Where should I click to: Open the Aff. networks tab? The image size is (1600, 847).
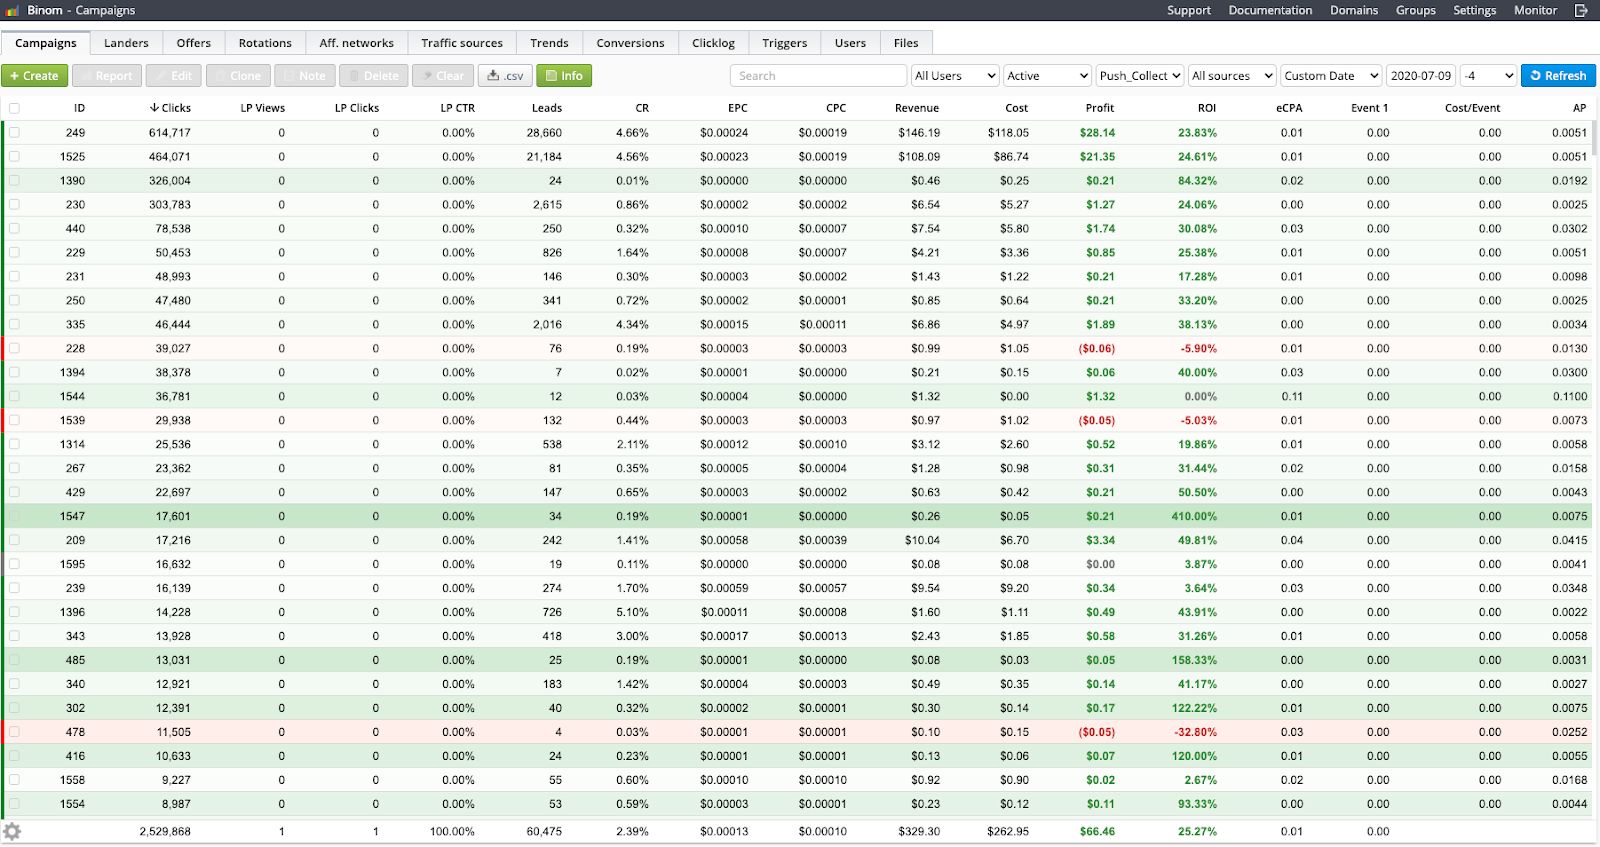(357, 43)
